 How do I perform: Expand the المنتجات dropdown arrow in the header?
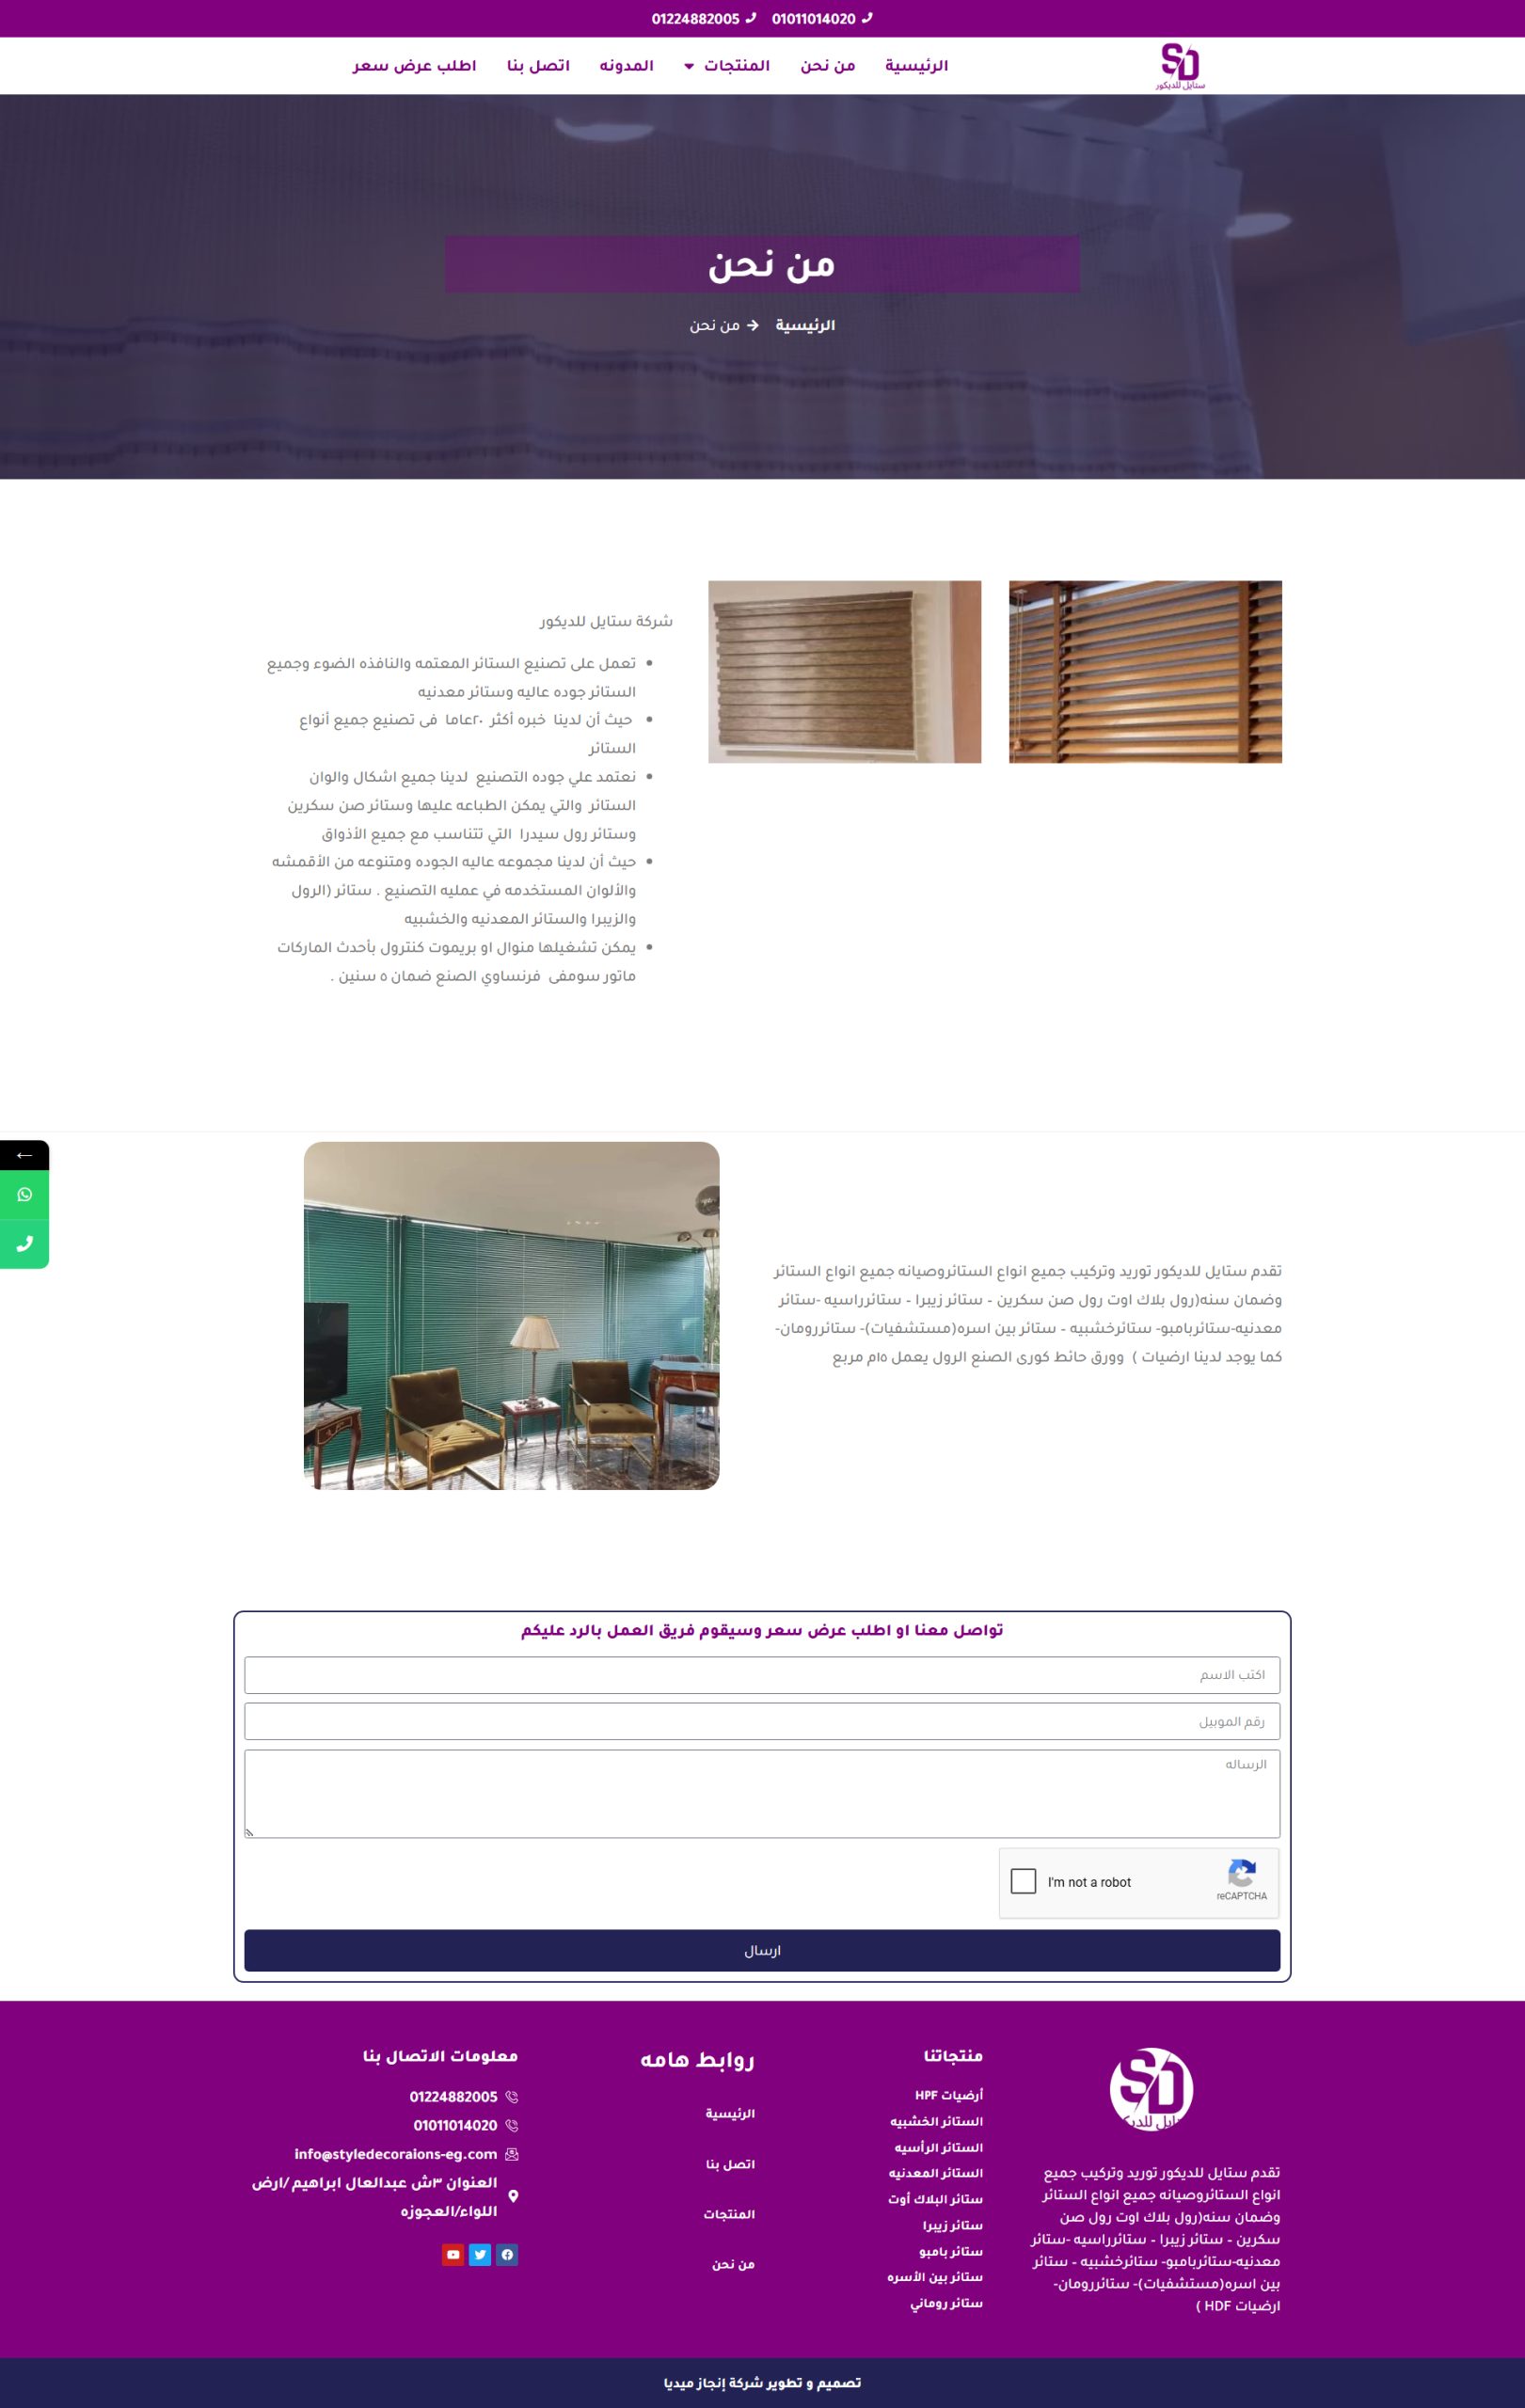tap(689, 67)
